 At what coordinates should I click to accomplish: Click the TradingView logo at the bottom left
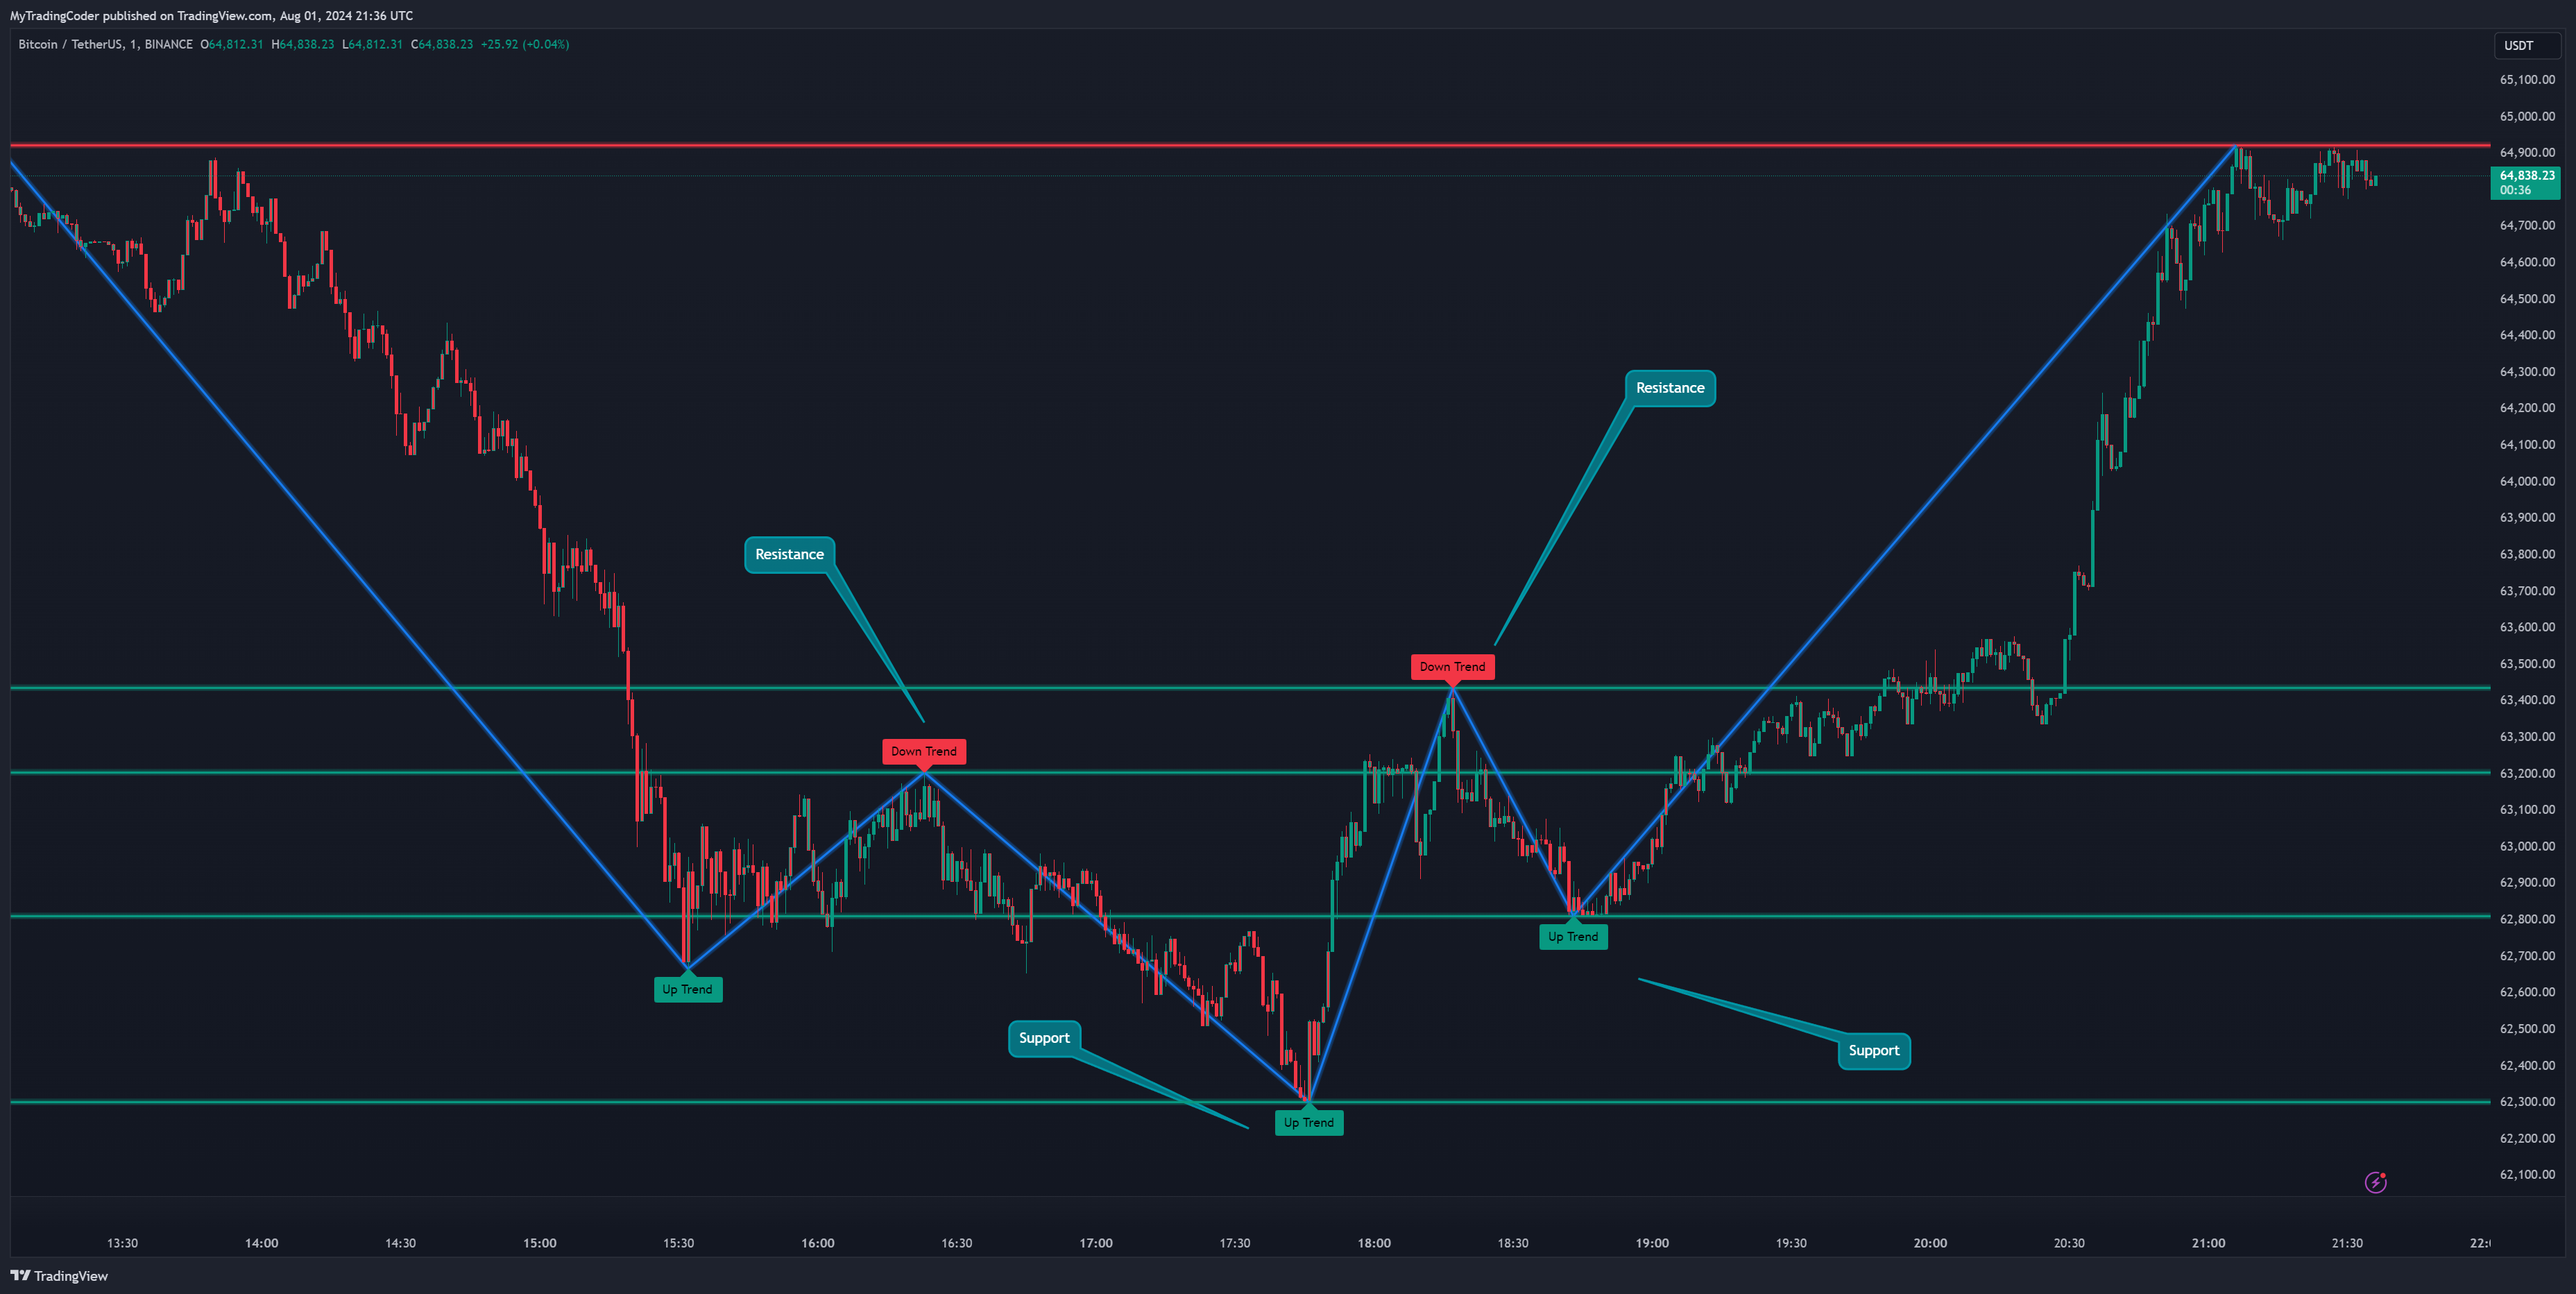coord(59,1275)
